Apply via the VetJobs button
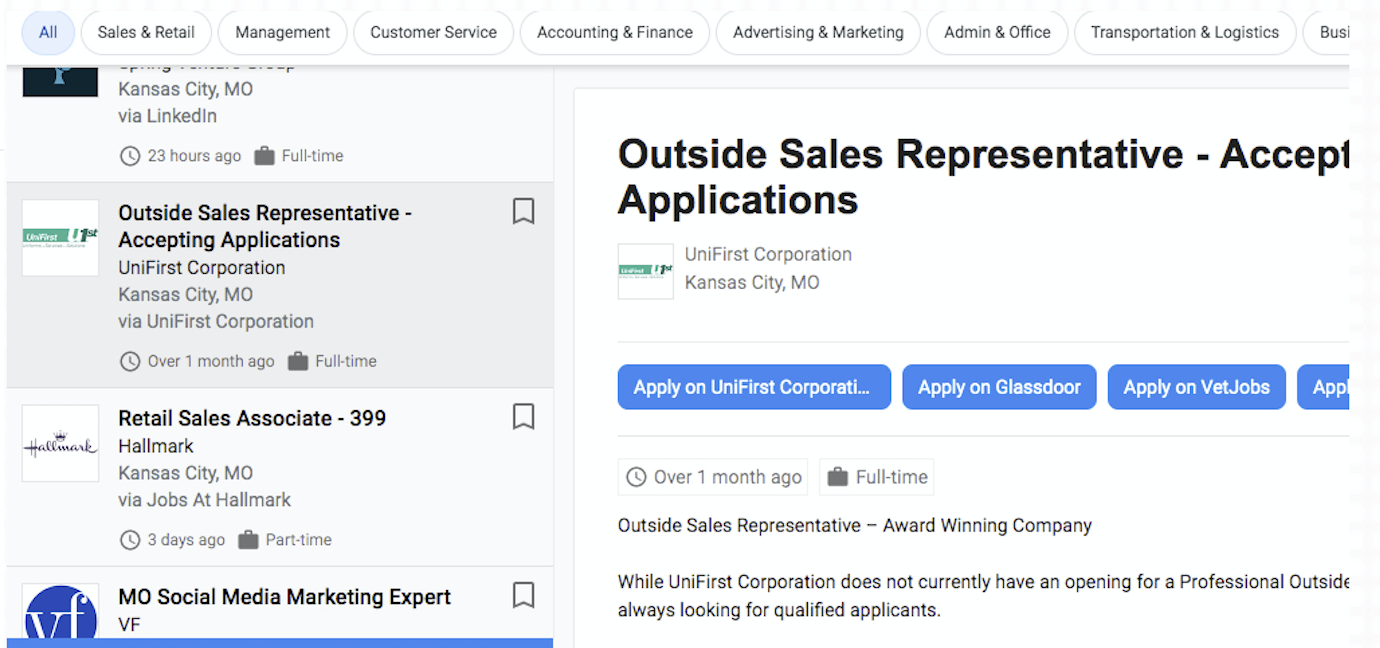1380x648 pixels. pos(1196,387)
